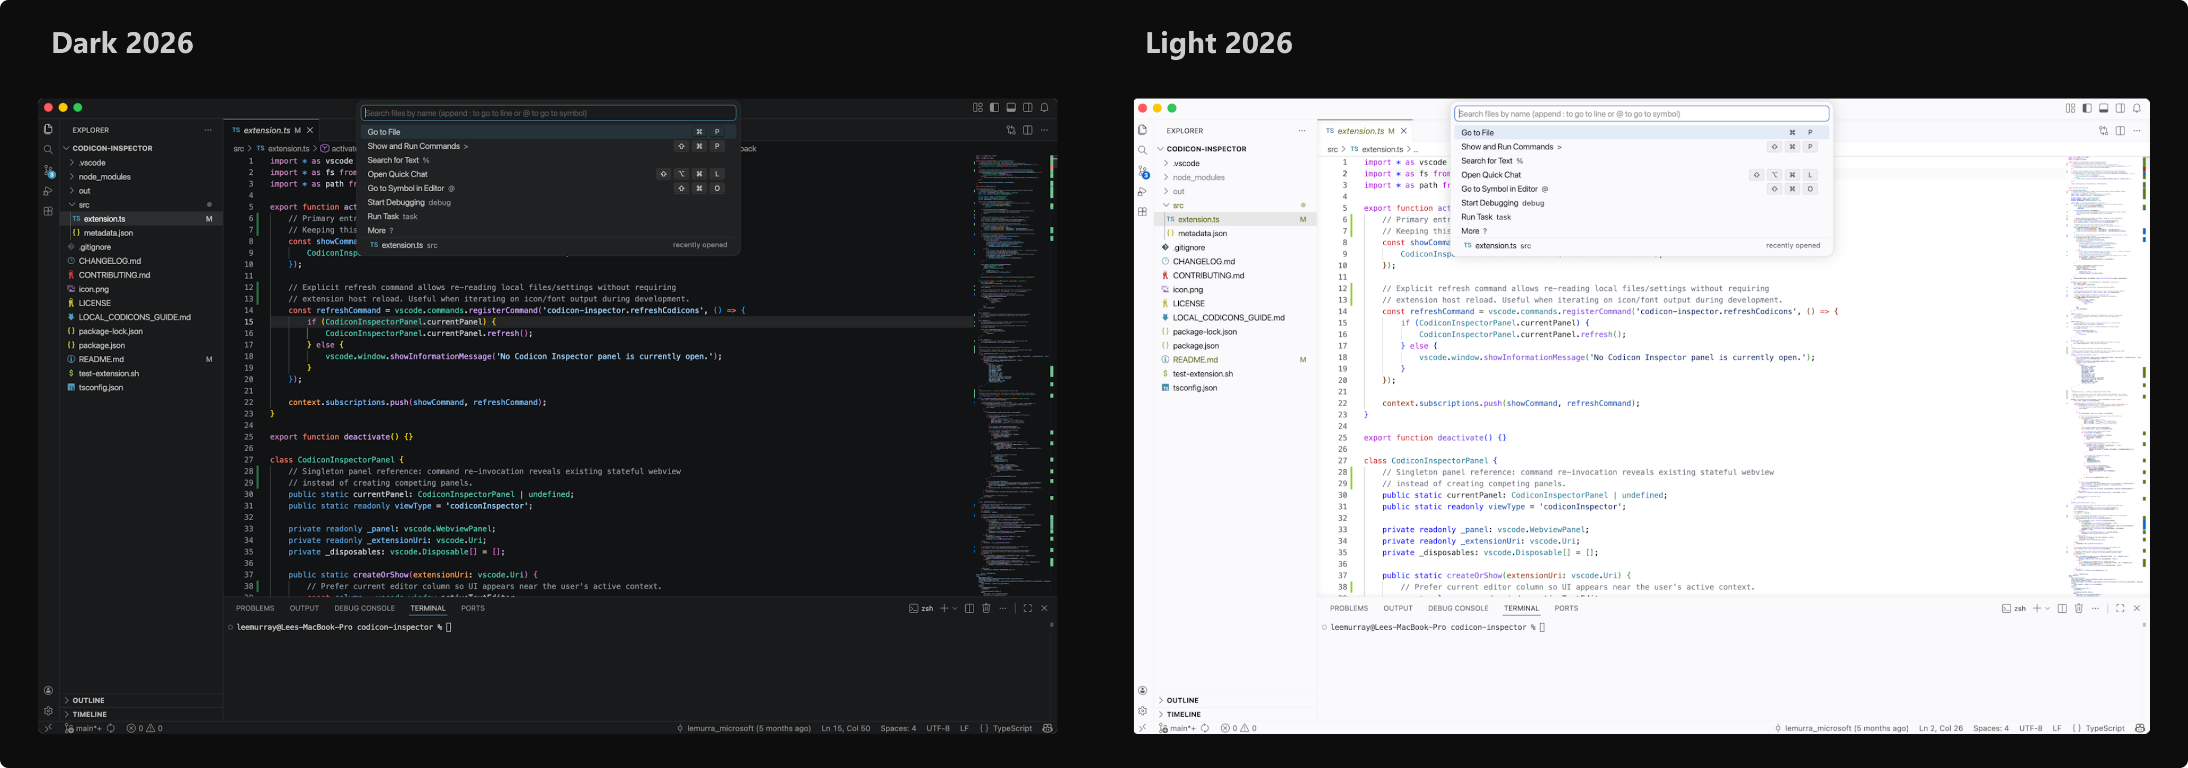This screenshot has height=768, width=2188.
Task: Toggle secondary sidebar in Light 2026 title bar
Action: point(2120,108)
